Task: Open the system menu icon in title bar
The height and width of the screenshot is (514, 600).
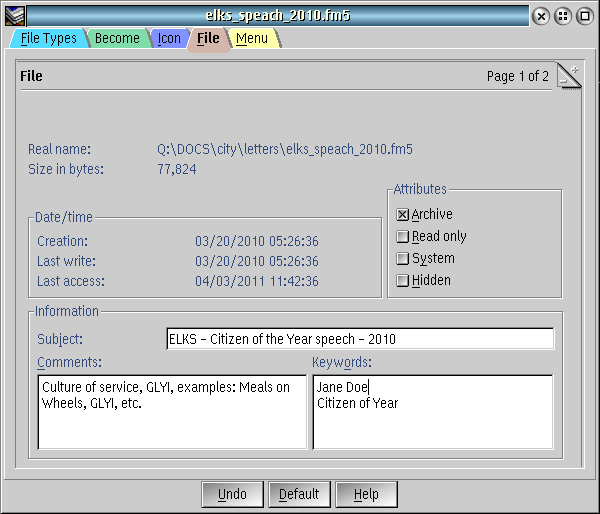Action: point(15,15)
